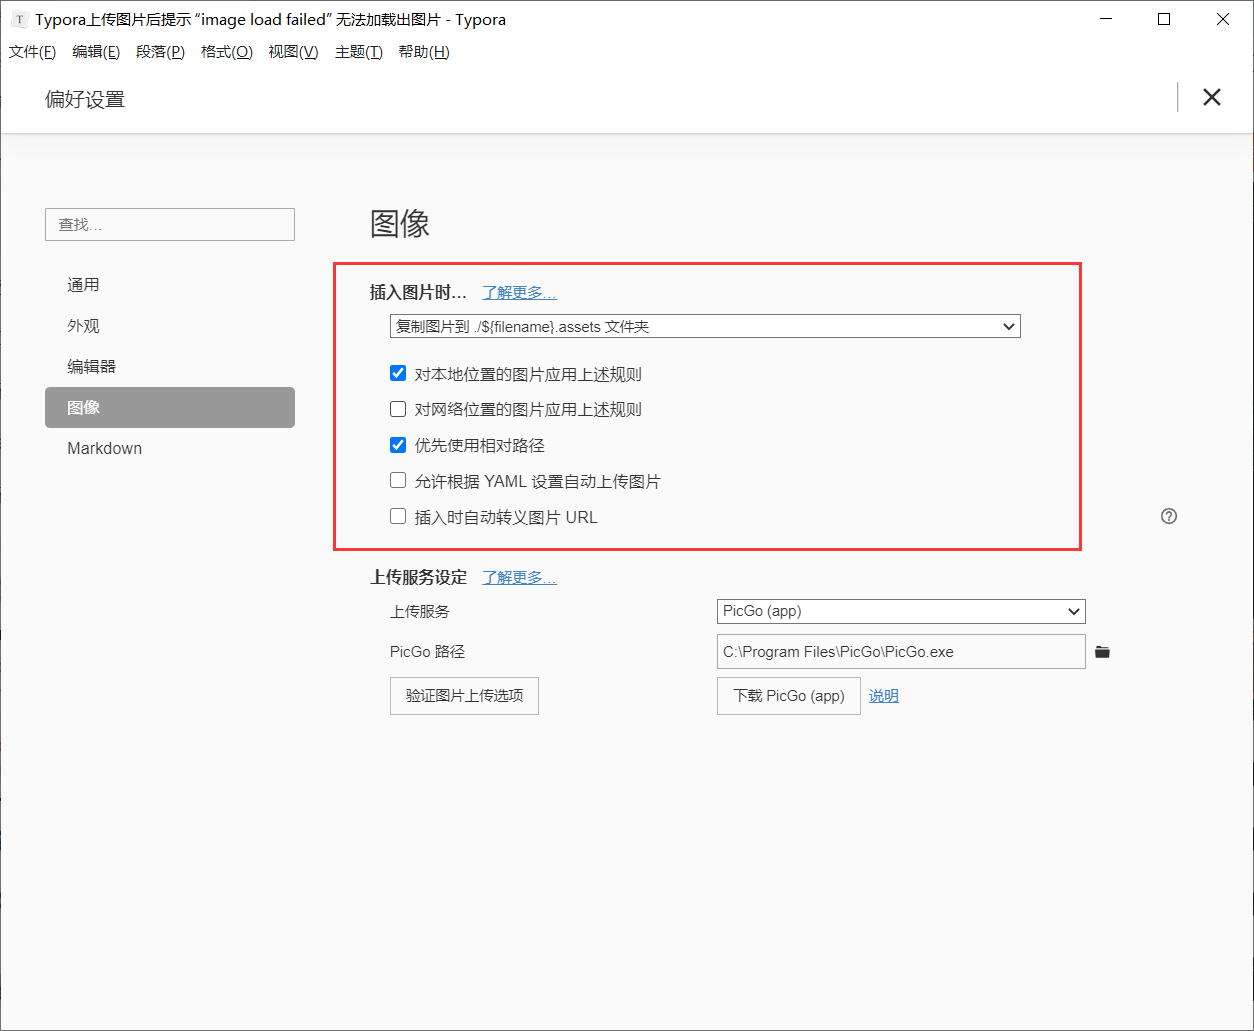Switch to the Markdown settings section
This screenshot has height=1031, width=1254.
coord(104,448)
